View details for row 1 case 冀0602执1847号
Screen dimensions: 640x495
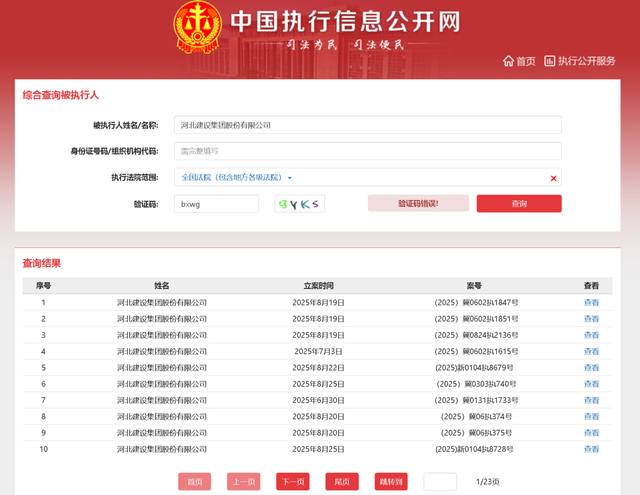click(x=591, y=302)
